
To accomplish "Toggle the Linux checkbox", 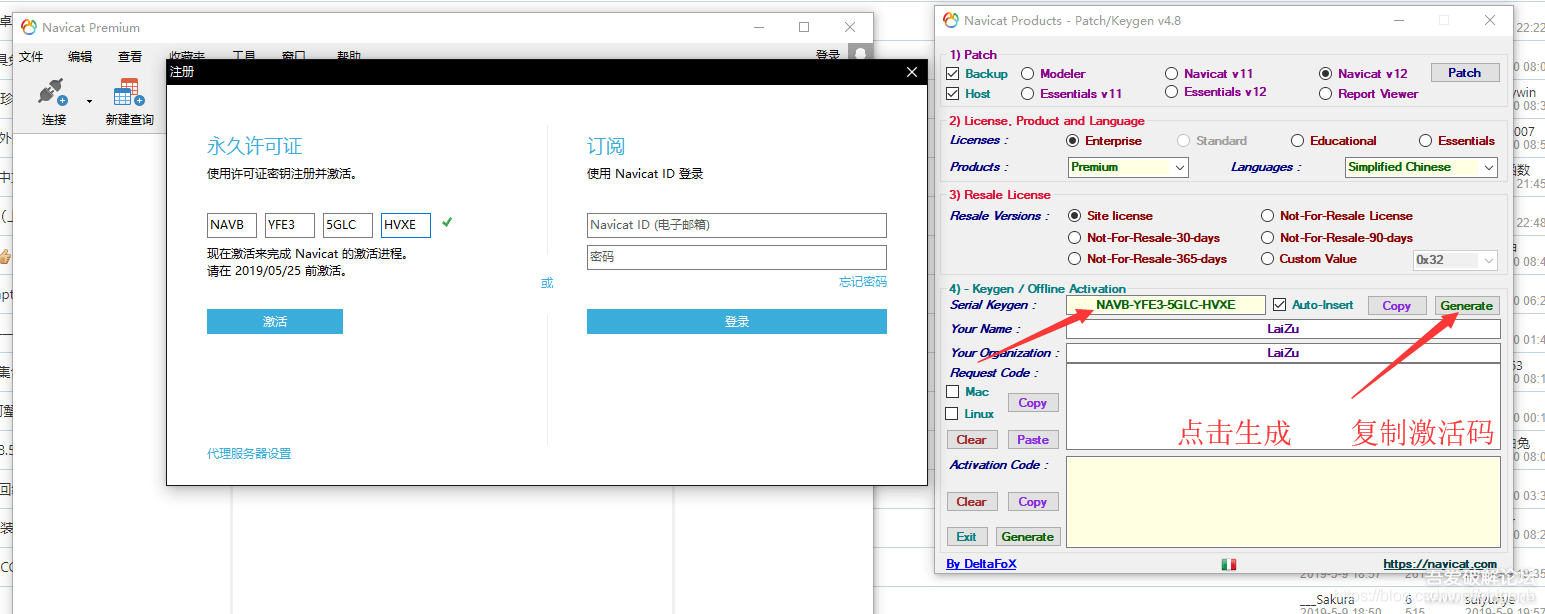I will pos(952,414).
